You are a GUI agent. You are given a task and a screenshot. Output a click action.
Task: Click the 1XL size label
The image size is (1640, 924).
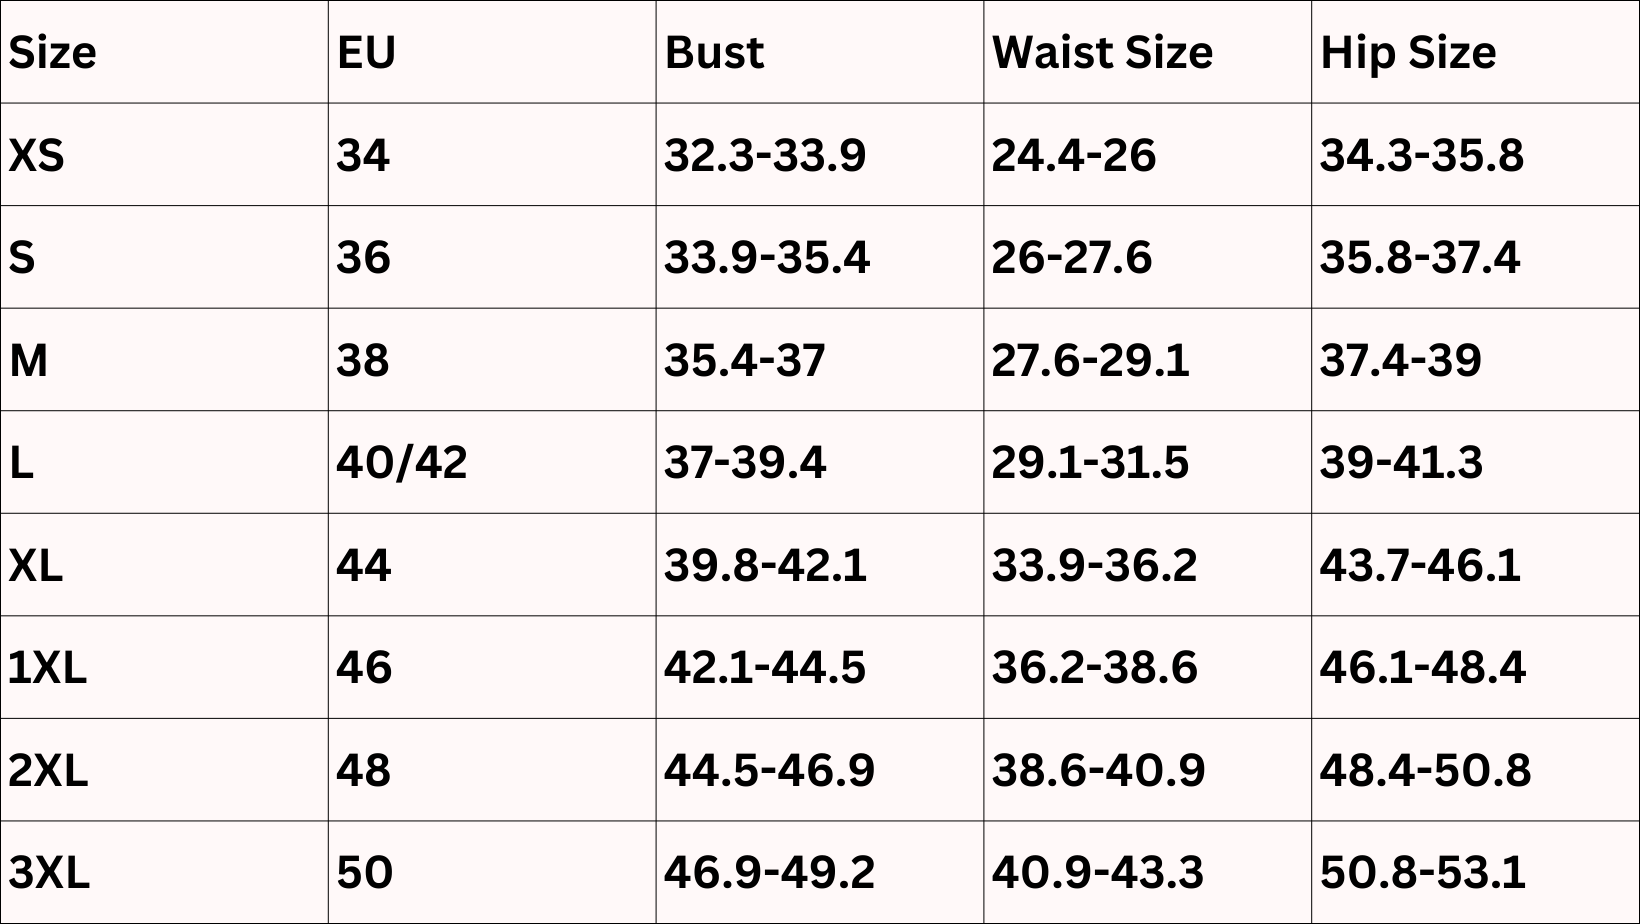[47, 667]
